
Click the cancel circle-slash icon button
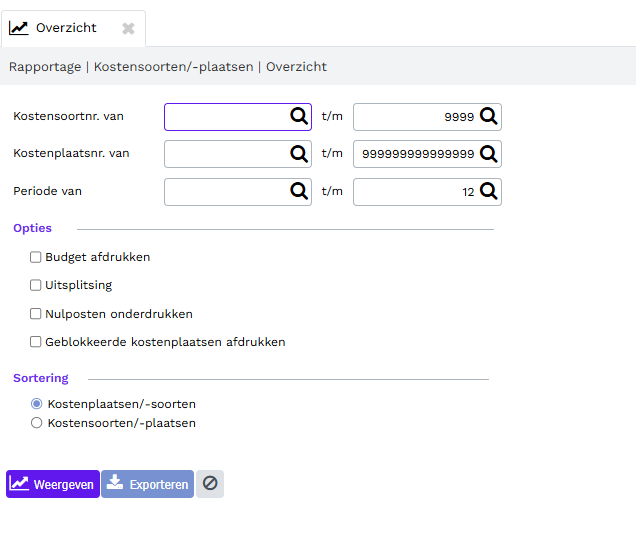[x=210, y=484]
